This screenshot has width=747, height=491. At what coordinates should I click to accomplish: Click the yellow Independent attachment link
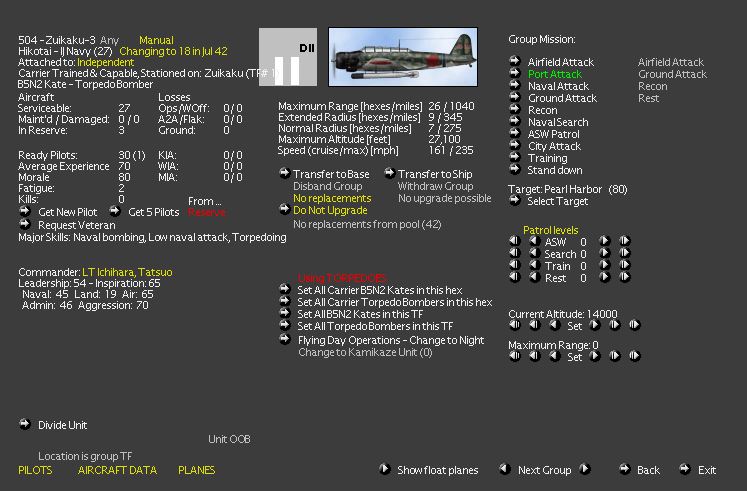point(105,62)
